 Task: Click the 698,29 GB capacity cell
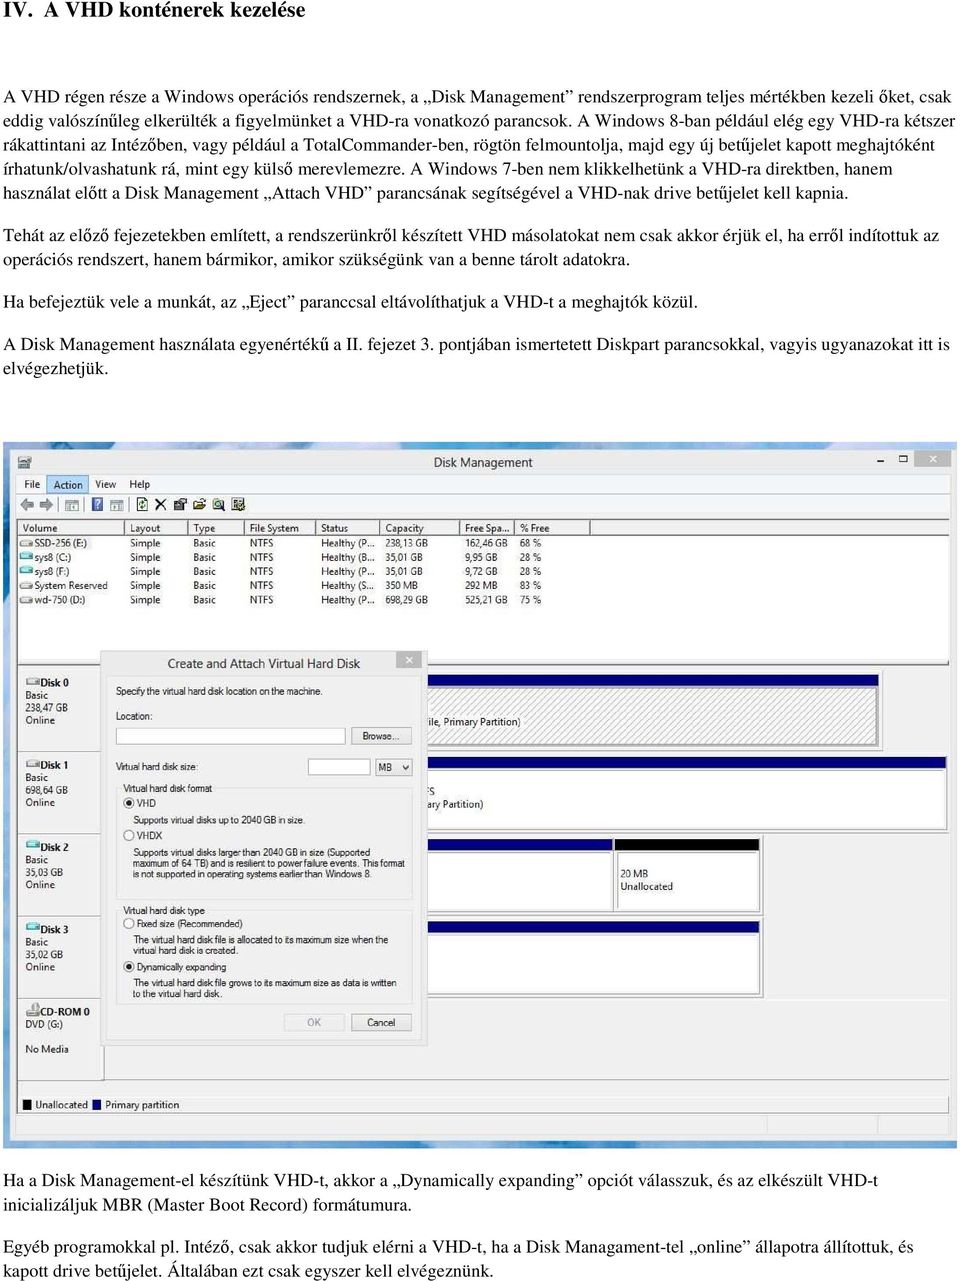[x=406, y=600]
